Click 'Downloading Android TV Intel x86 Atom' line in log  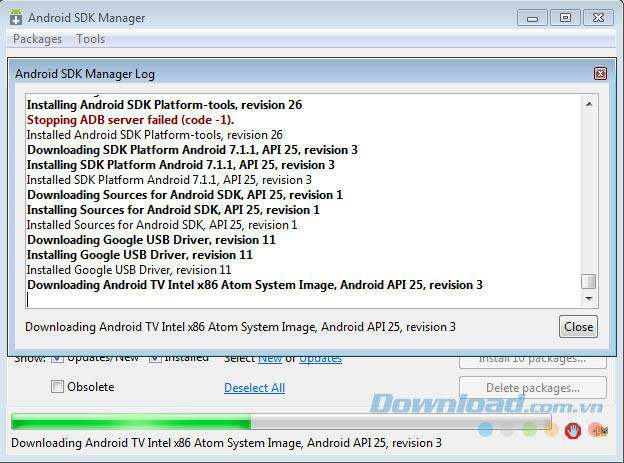coord(255,285)
